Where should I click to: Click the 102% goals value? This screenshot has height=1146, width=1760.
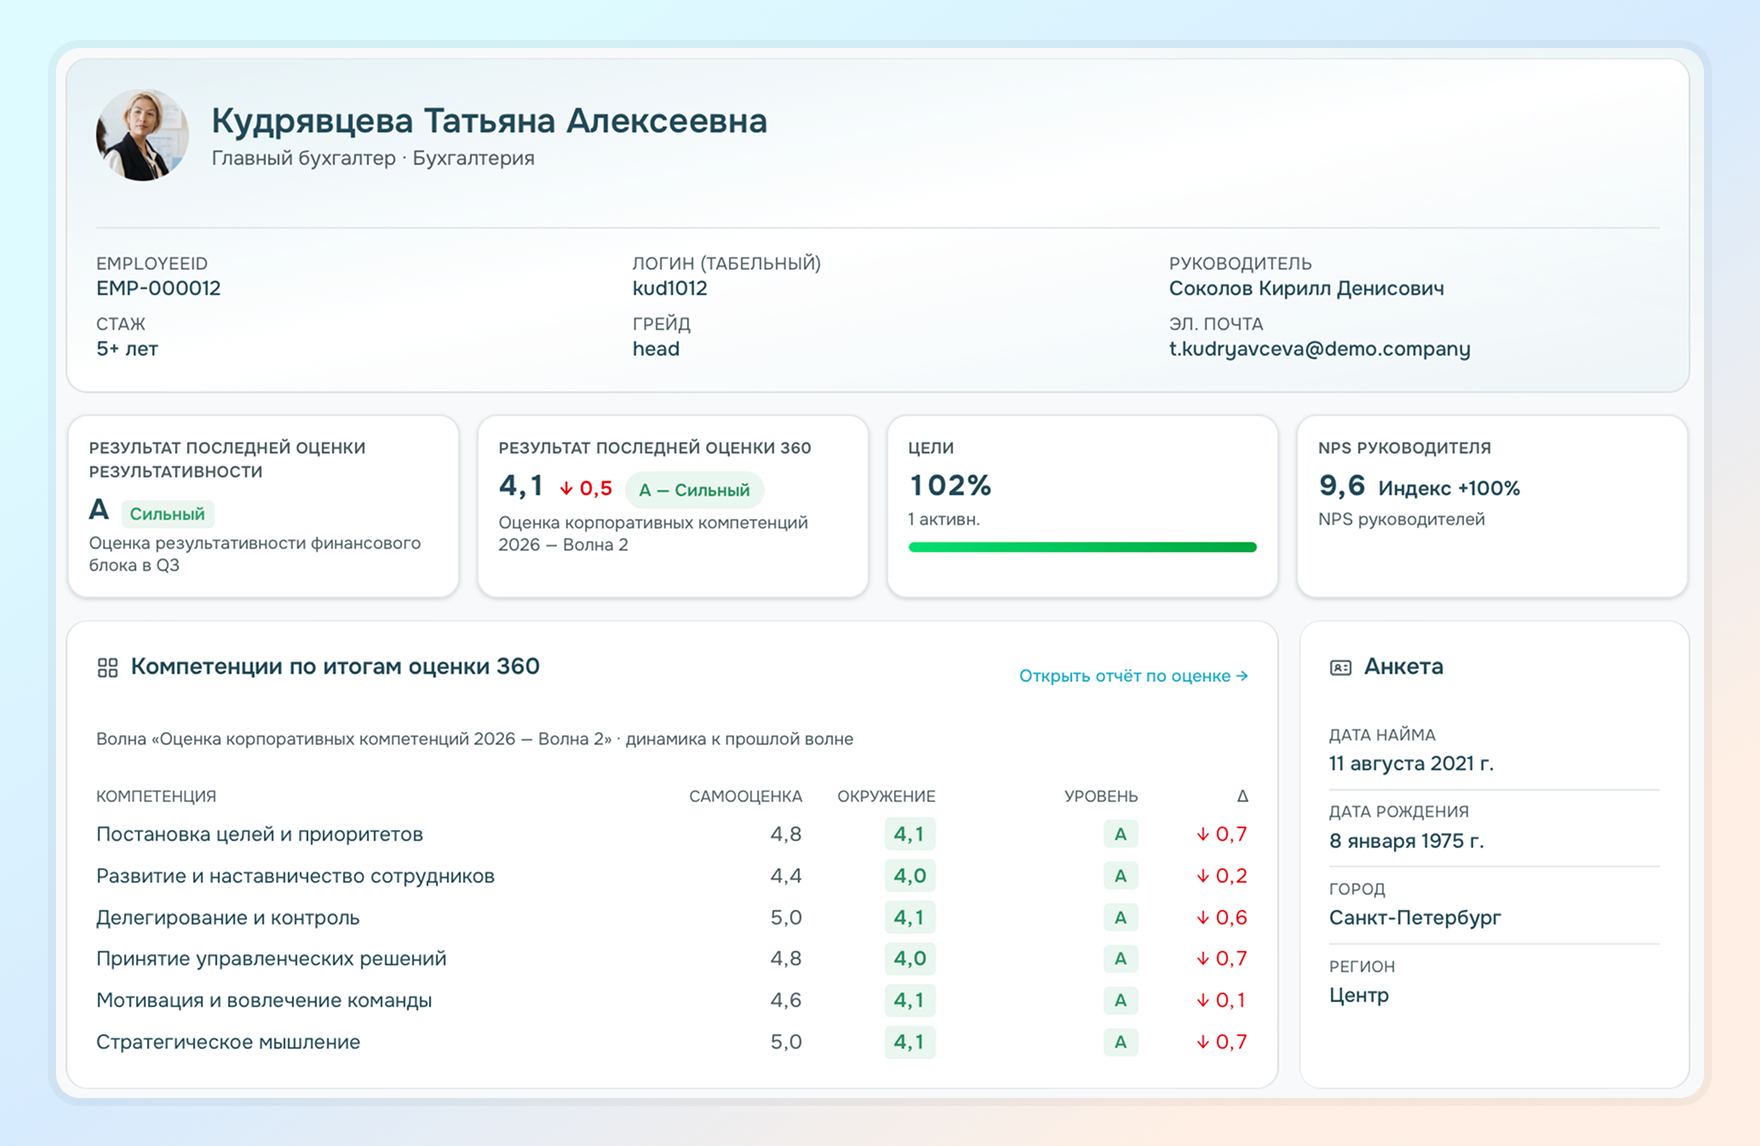pyautogui.click(x=950, y=486)
